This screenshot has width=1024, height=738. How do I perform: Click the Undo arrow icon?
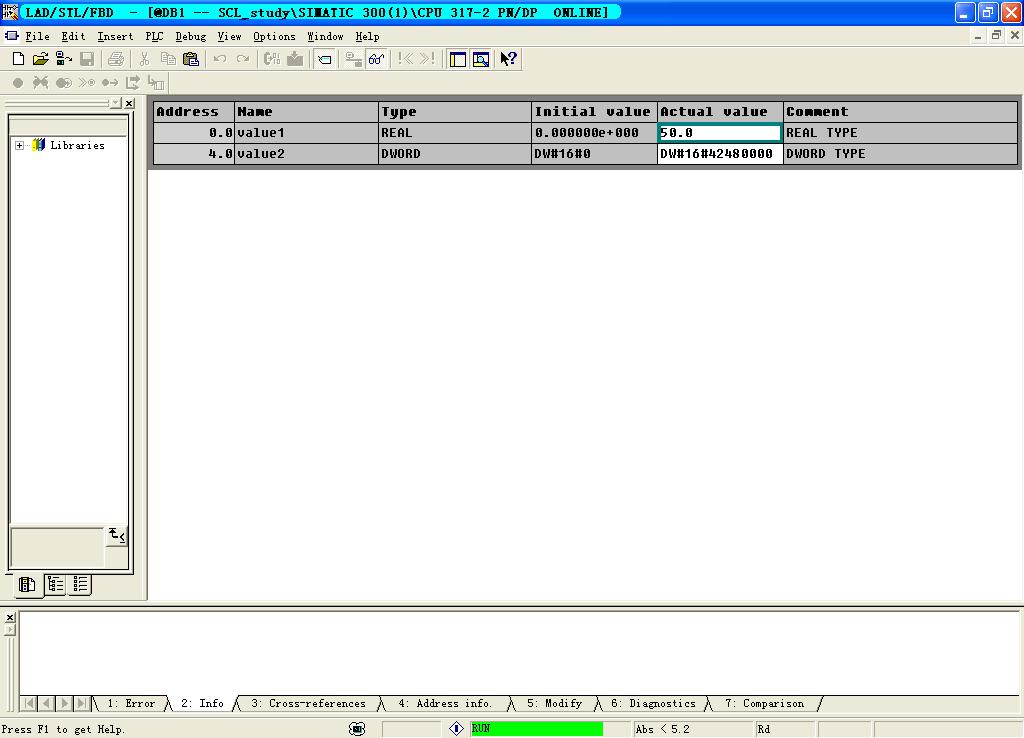[x=219, y=59]
